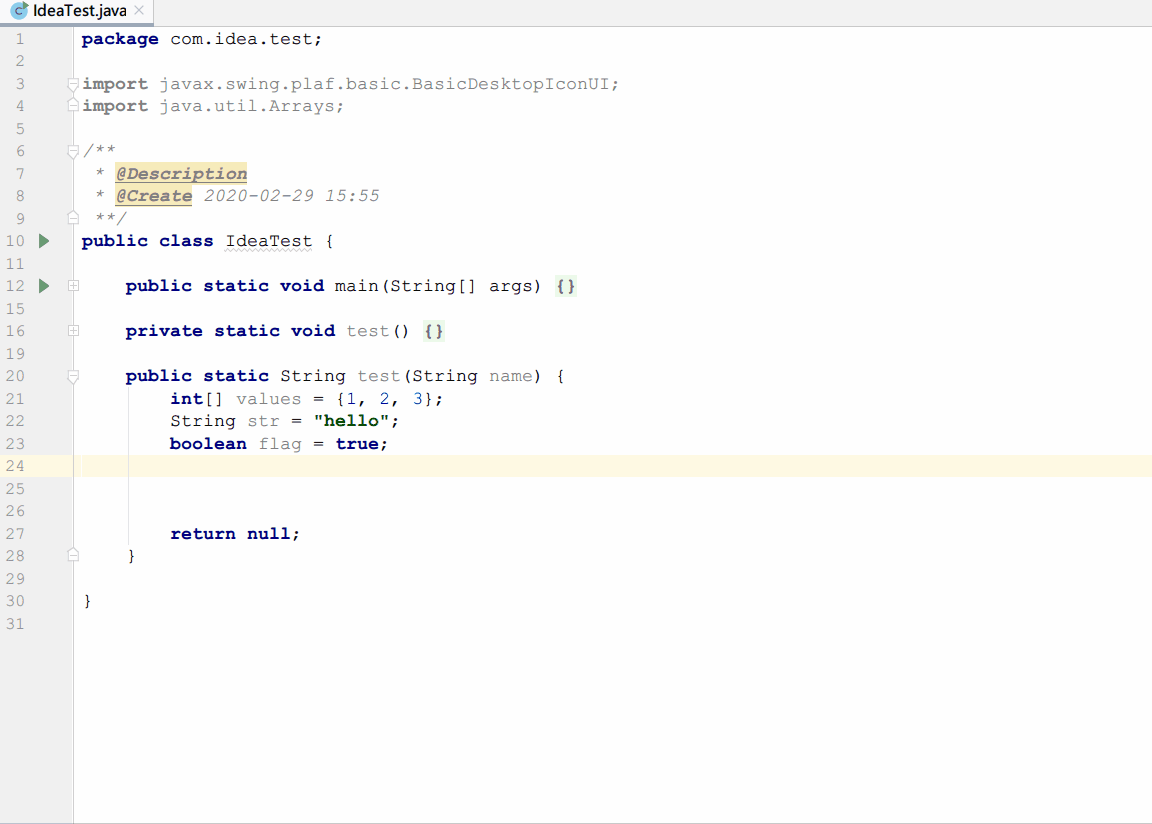Collapse the Javadoc comment fold on line 6

click(73, 151)
